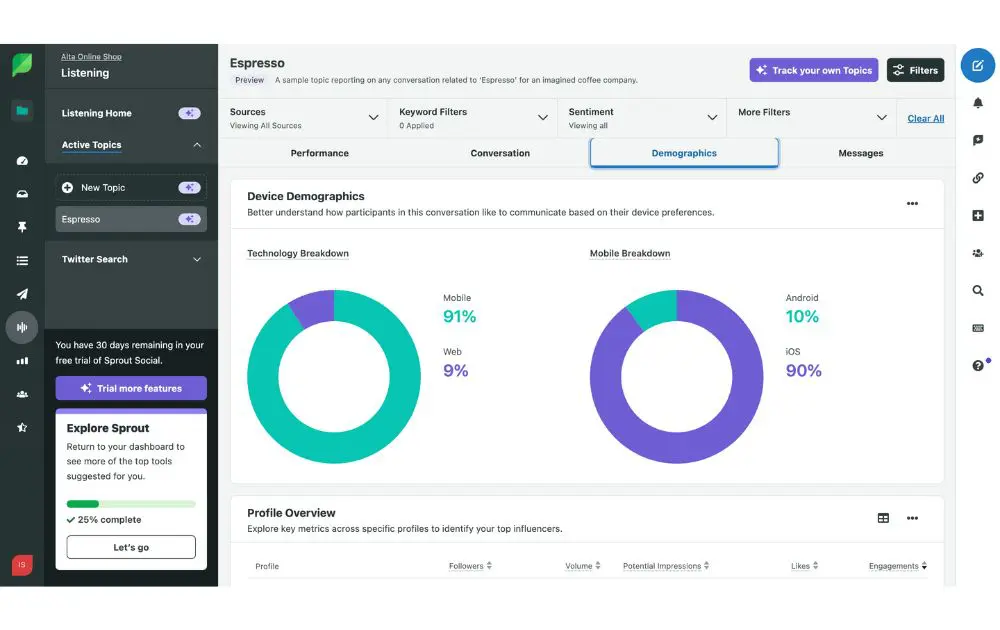The width and height of the screenshot is (1000, 630).
Task: Open the More Filters dropdown
Action: click(x=811, y=117)
